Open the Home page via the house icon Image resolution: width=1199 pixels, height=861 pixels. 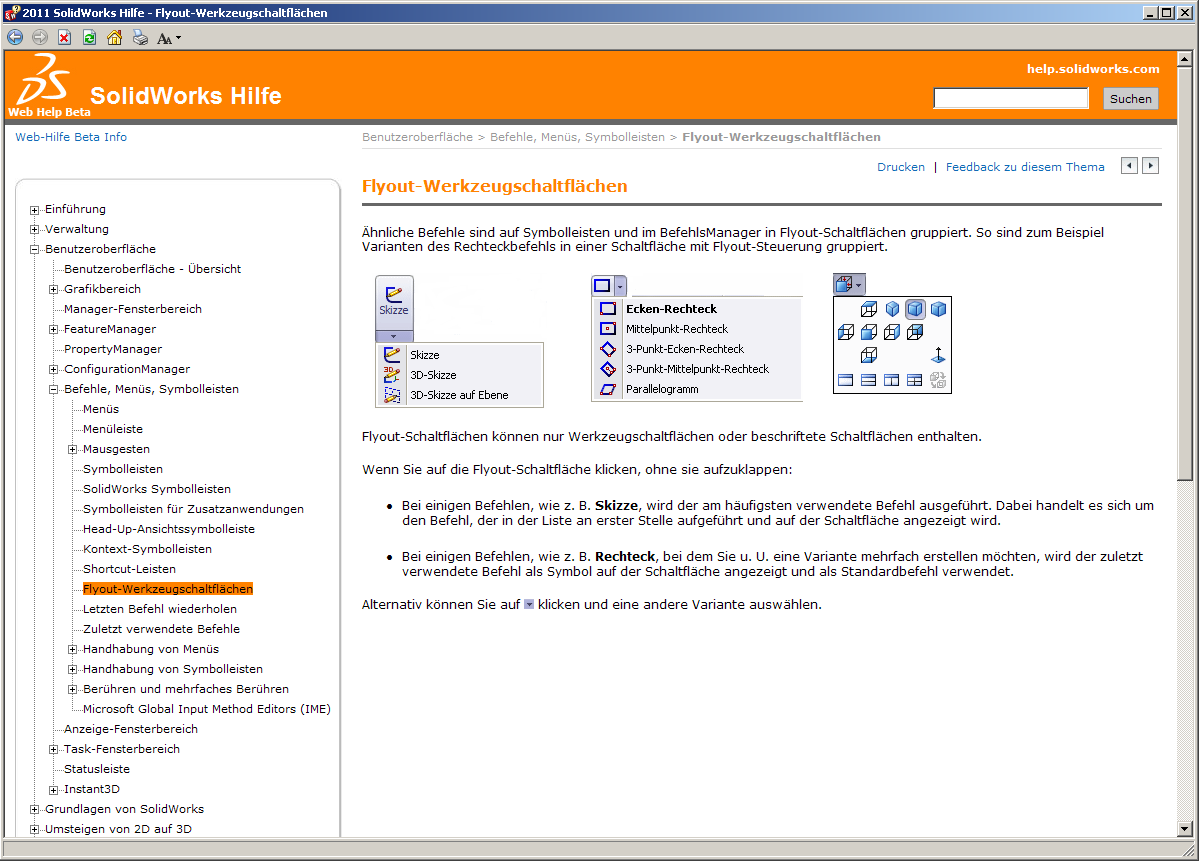coord(114,37)
